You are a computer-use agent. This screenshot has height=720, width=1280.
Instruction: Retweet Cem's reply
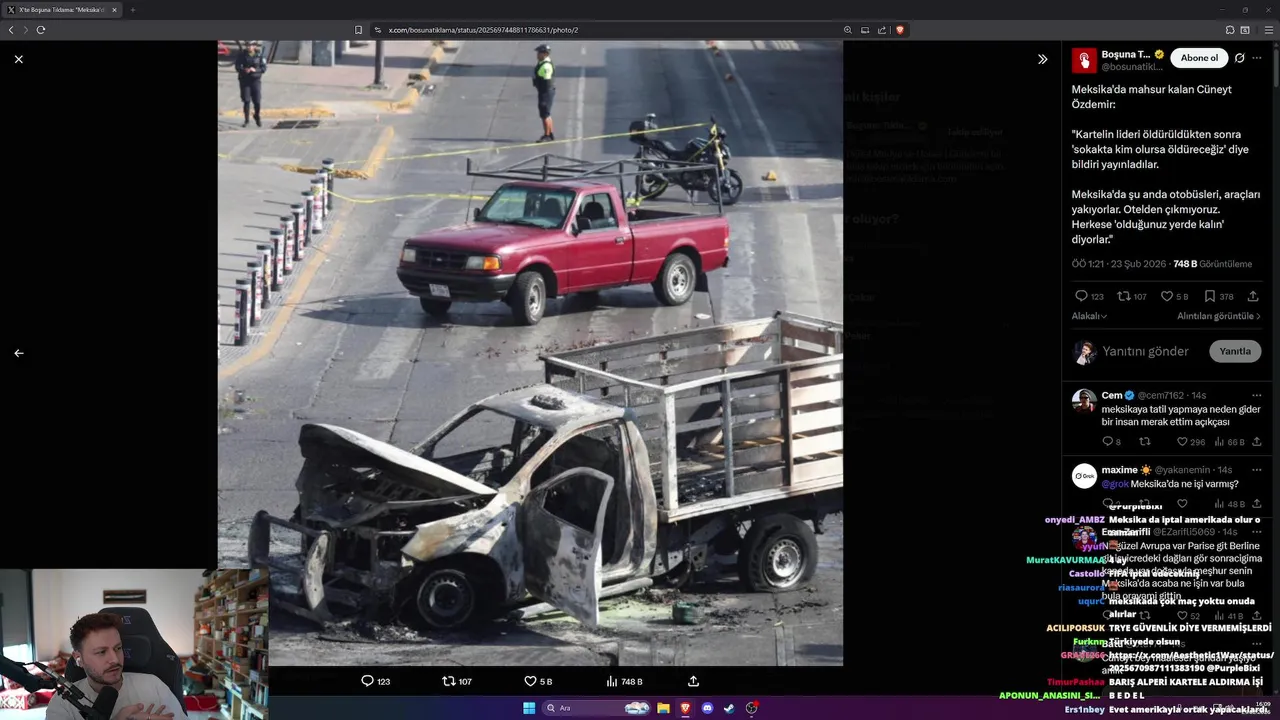[x=1145, y=441]
